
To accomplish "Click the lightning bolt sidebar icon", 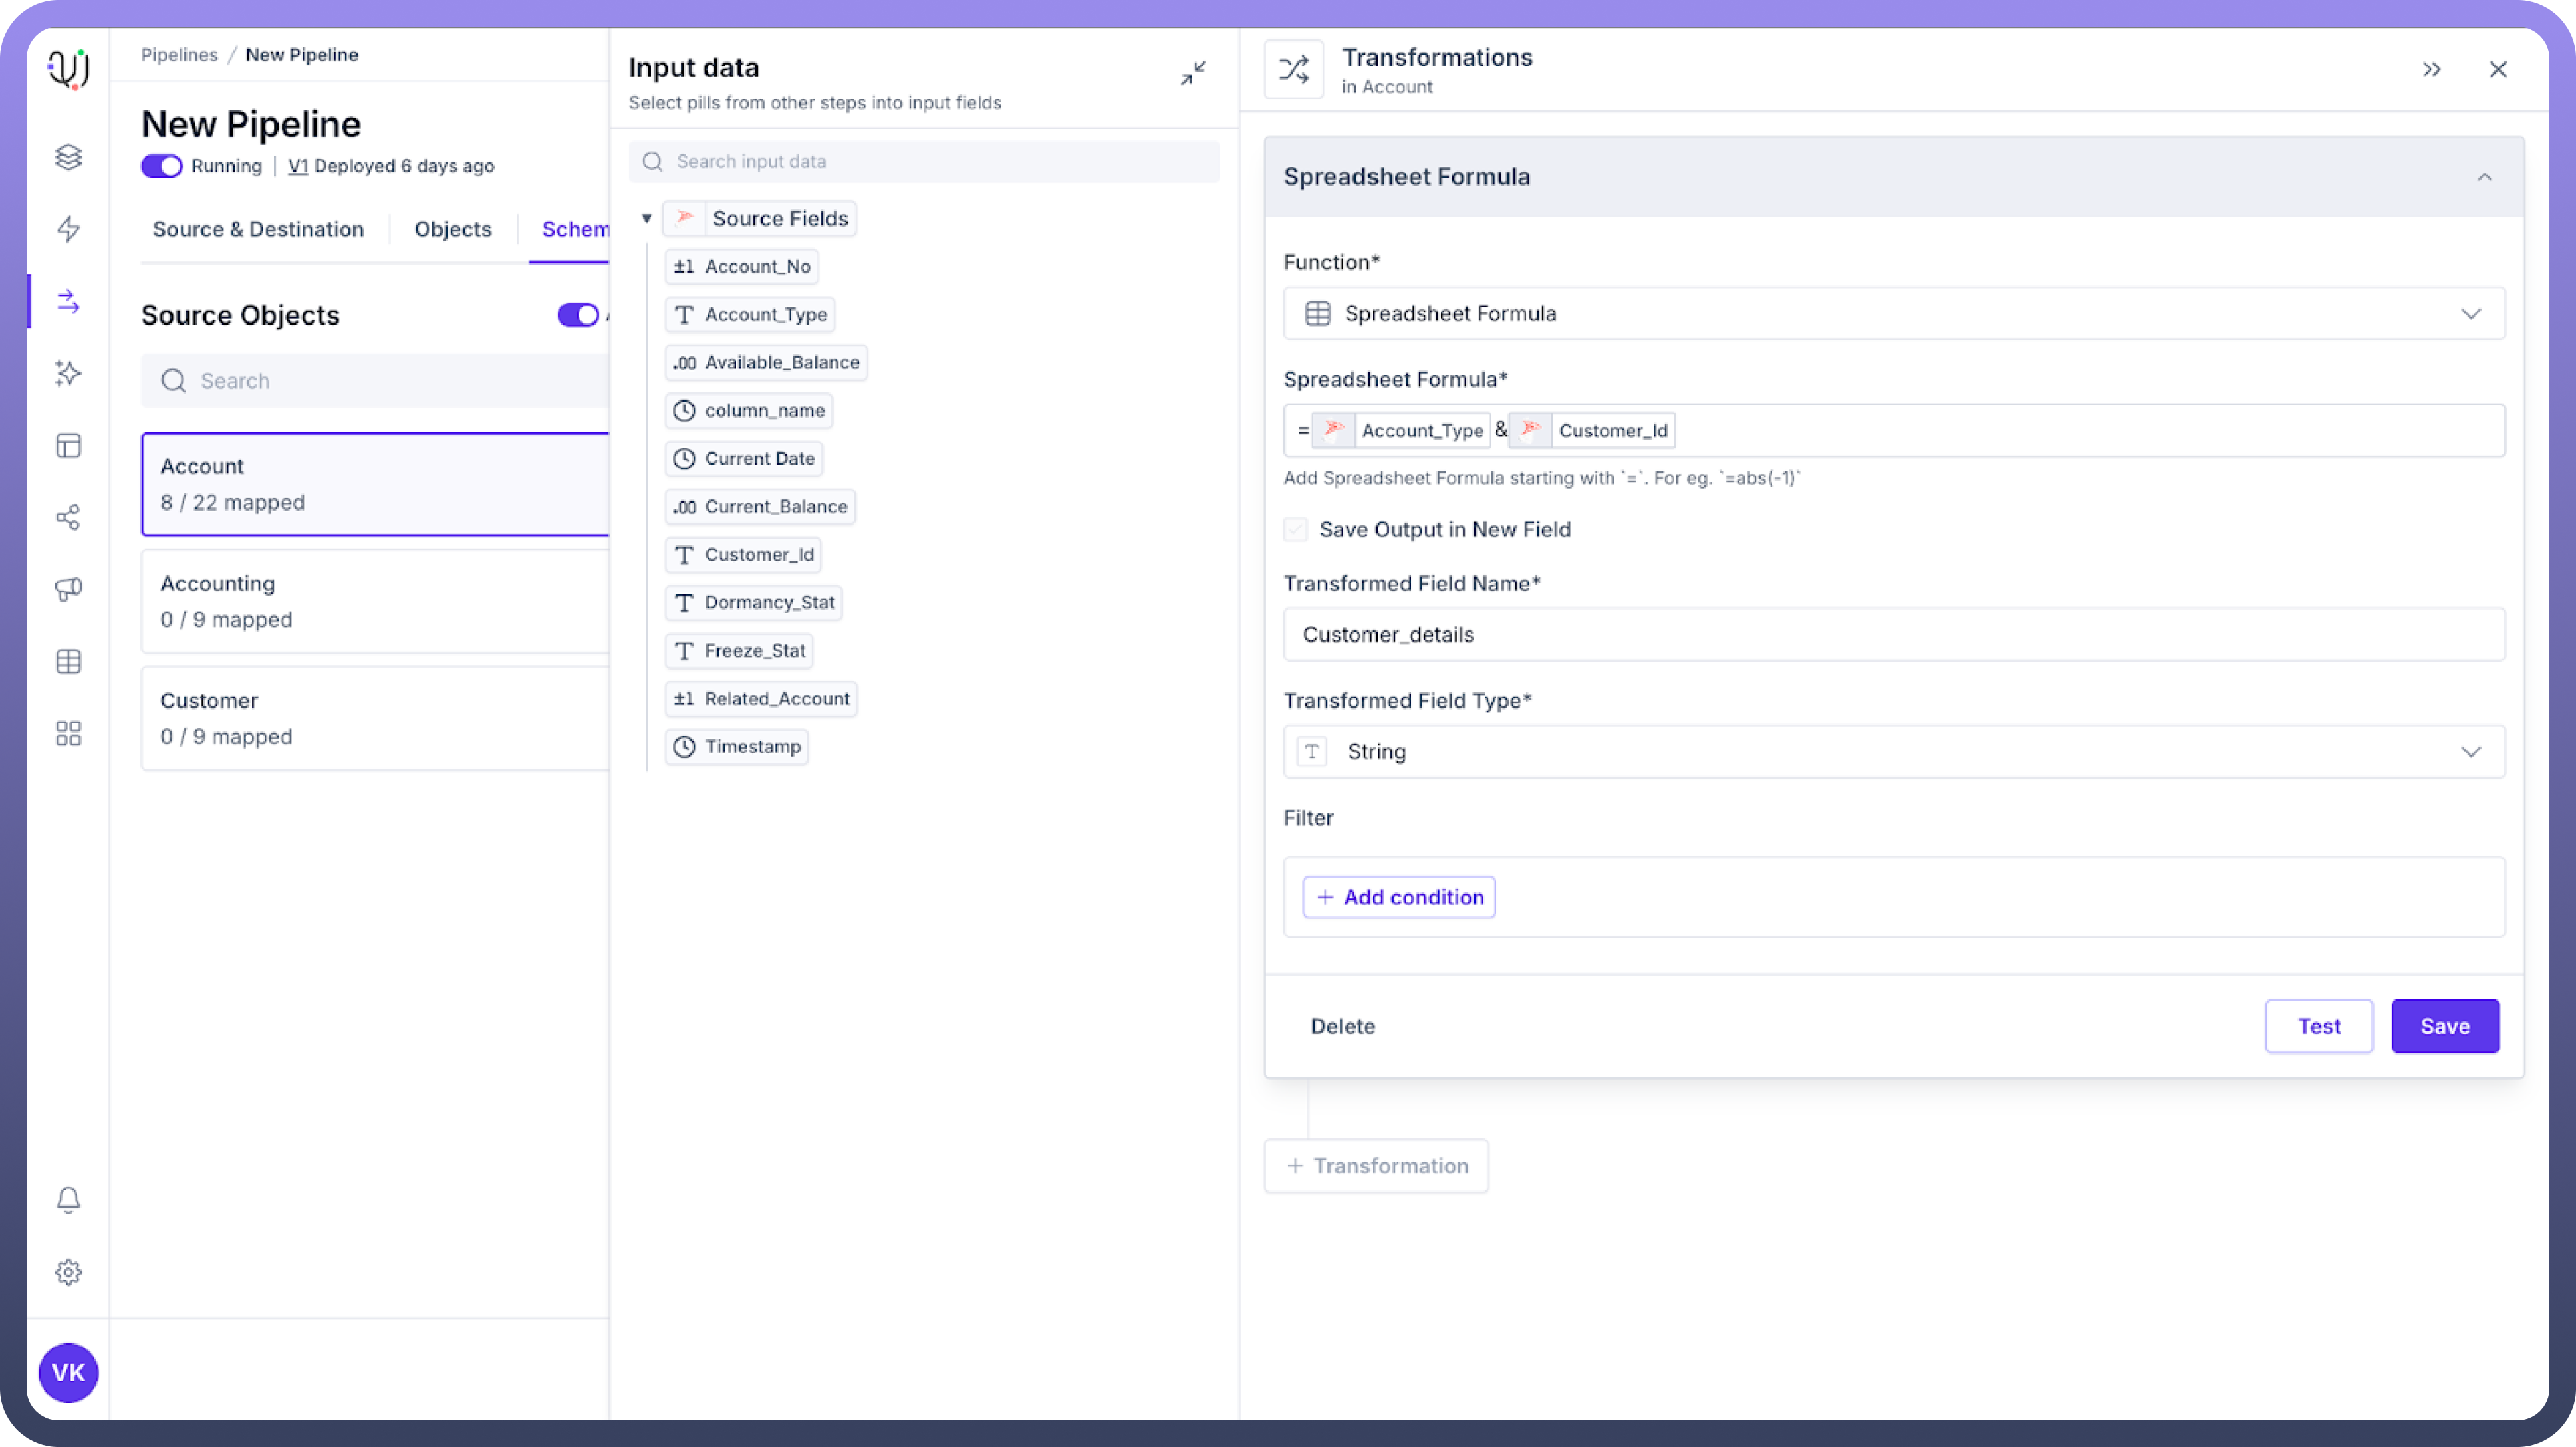I will coord(68,229).
